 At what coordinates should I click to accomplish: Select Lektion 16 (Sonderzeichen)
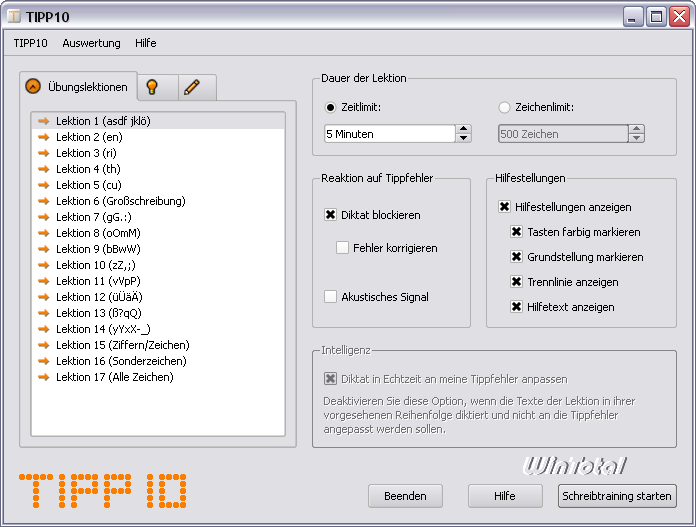[158, 361]
